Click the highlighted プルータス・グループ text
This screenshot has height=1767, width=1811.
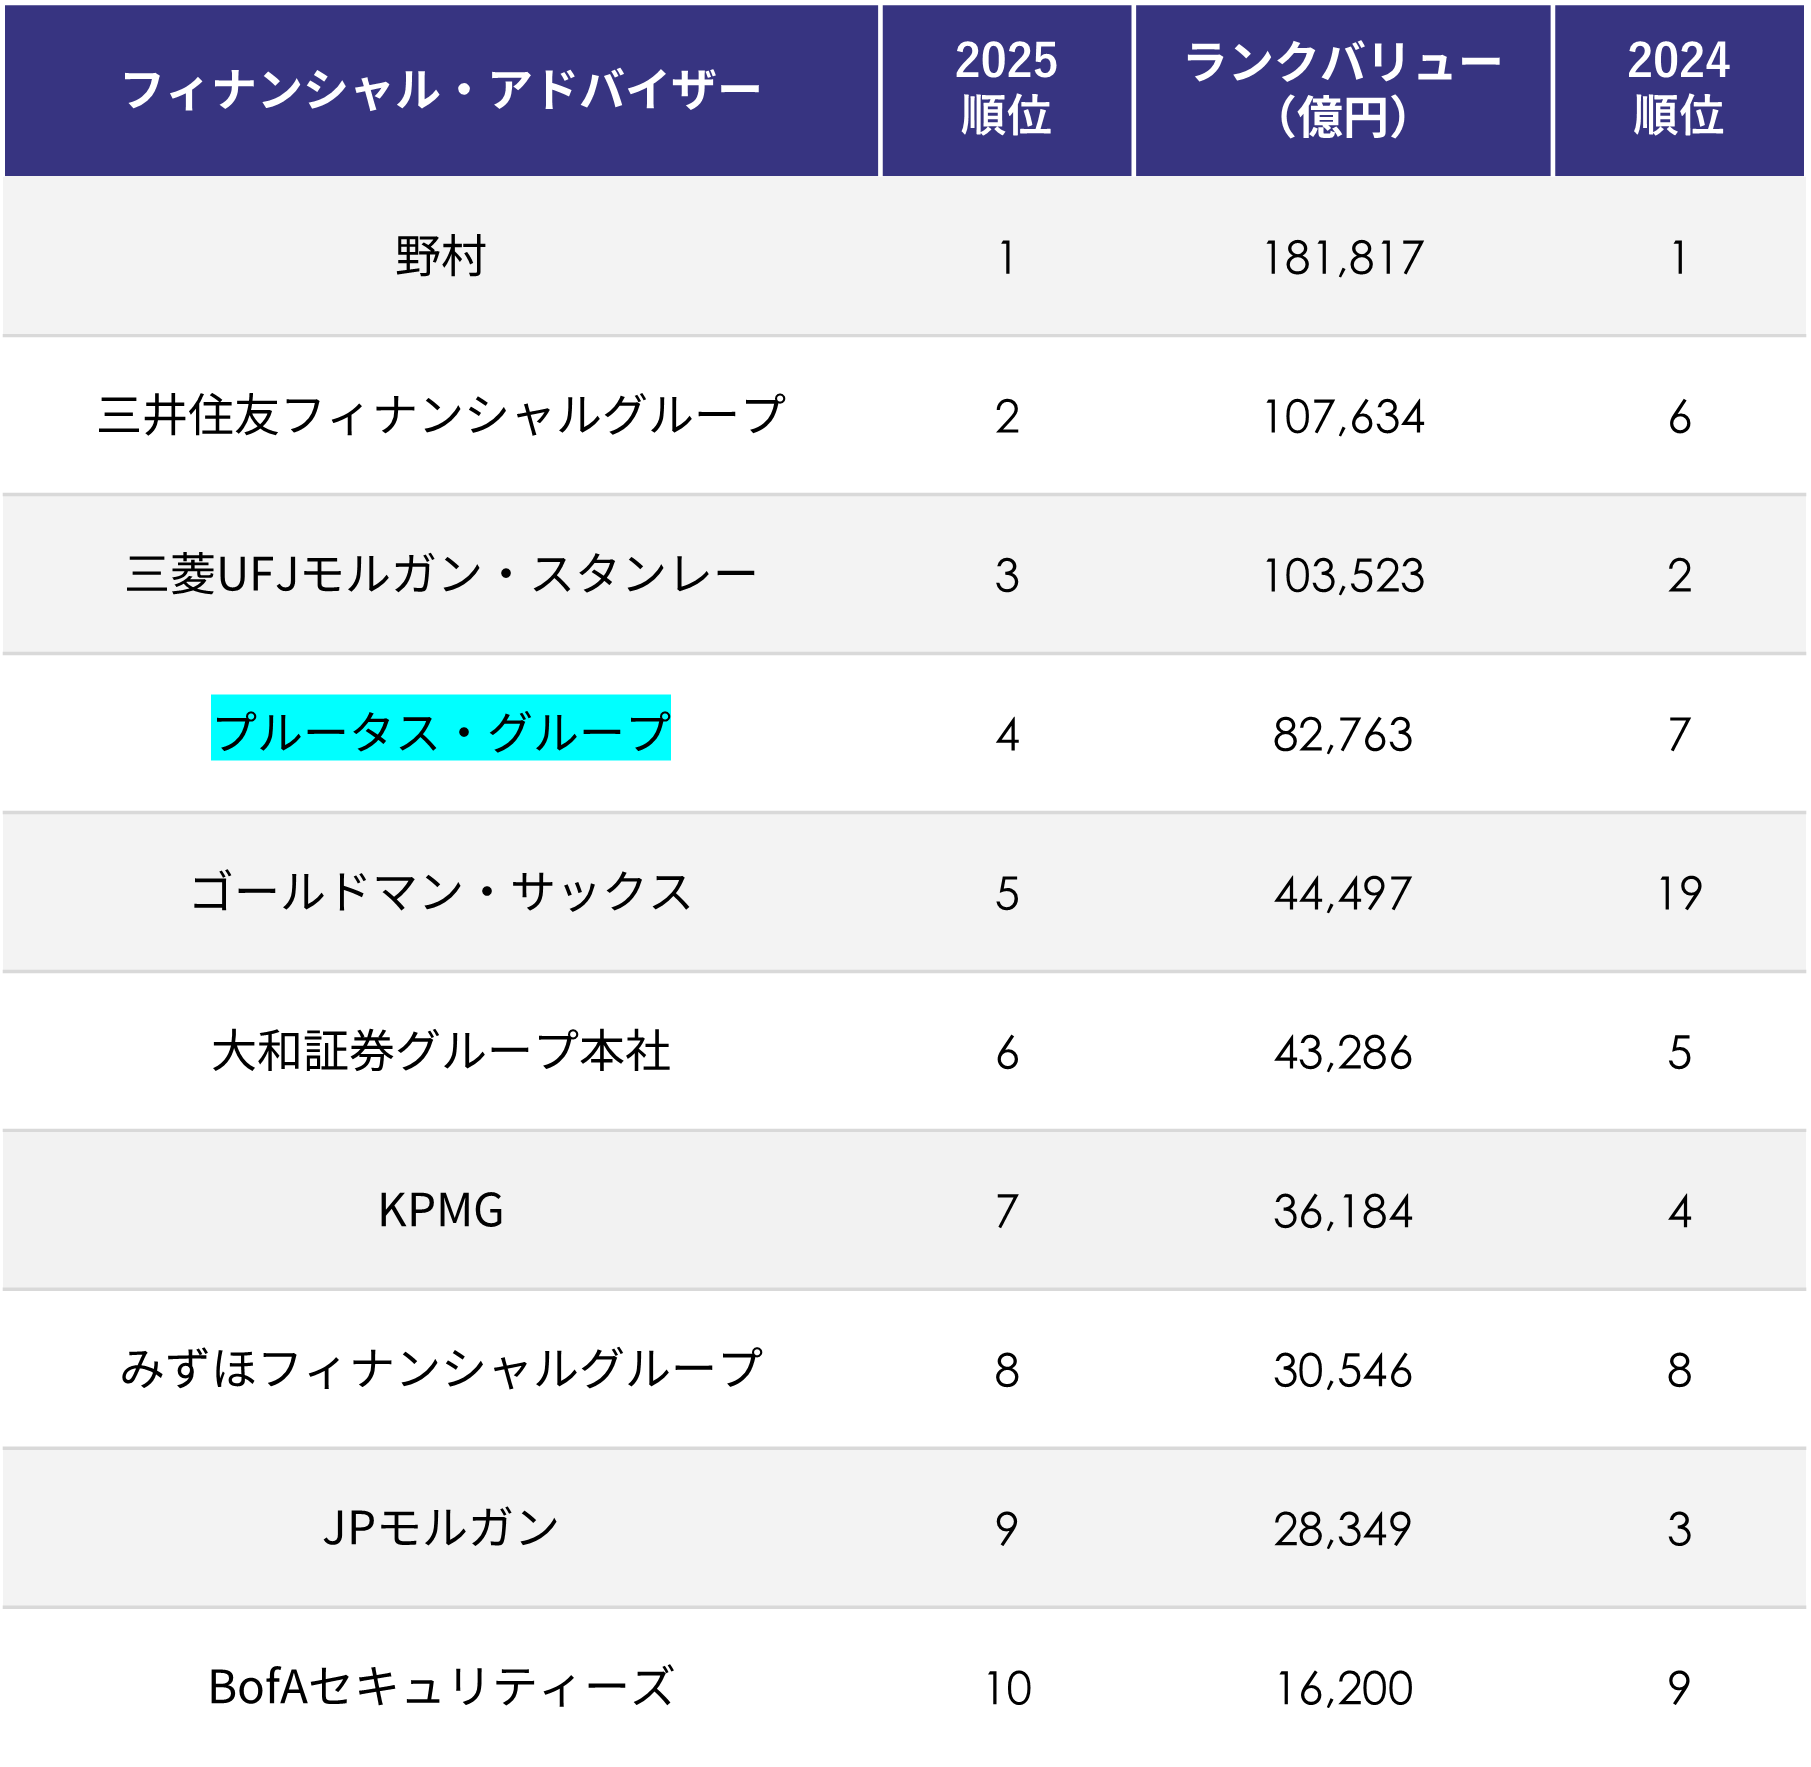click(441, 731)
